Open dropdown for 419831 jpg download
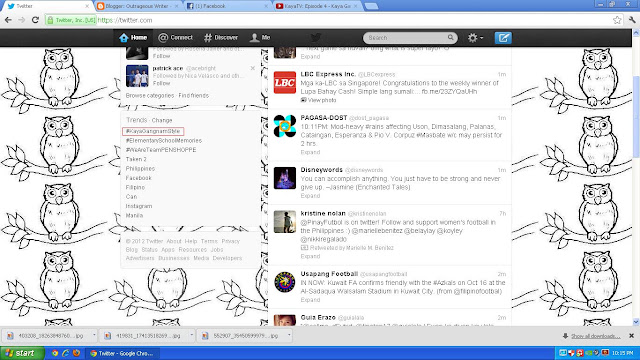The image size is (640, 360). point(192,335)
